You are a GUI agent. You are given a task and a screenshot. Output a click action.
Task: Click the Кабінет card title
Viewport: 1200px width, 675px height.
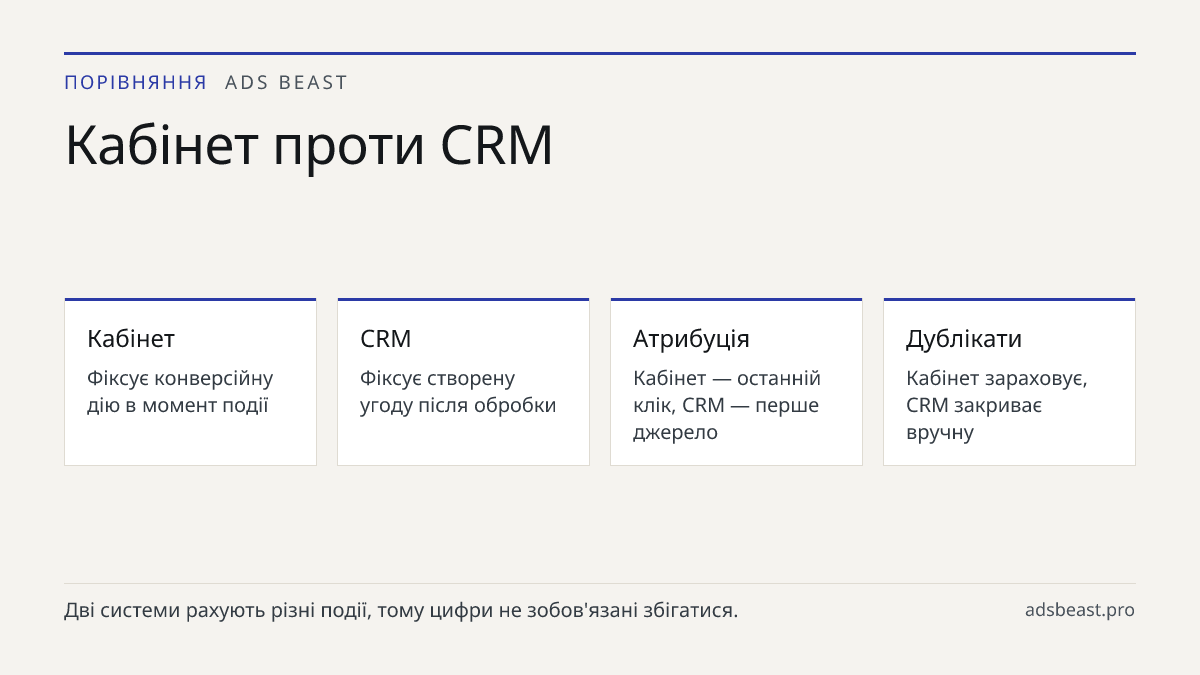(131, 339)
